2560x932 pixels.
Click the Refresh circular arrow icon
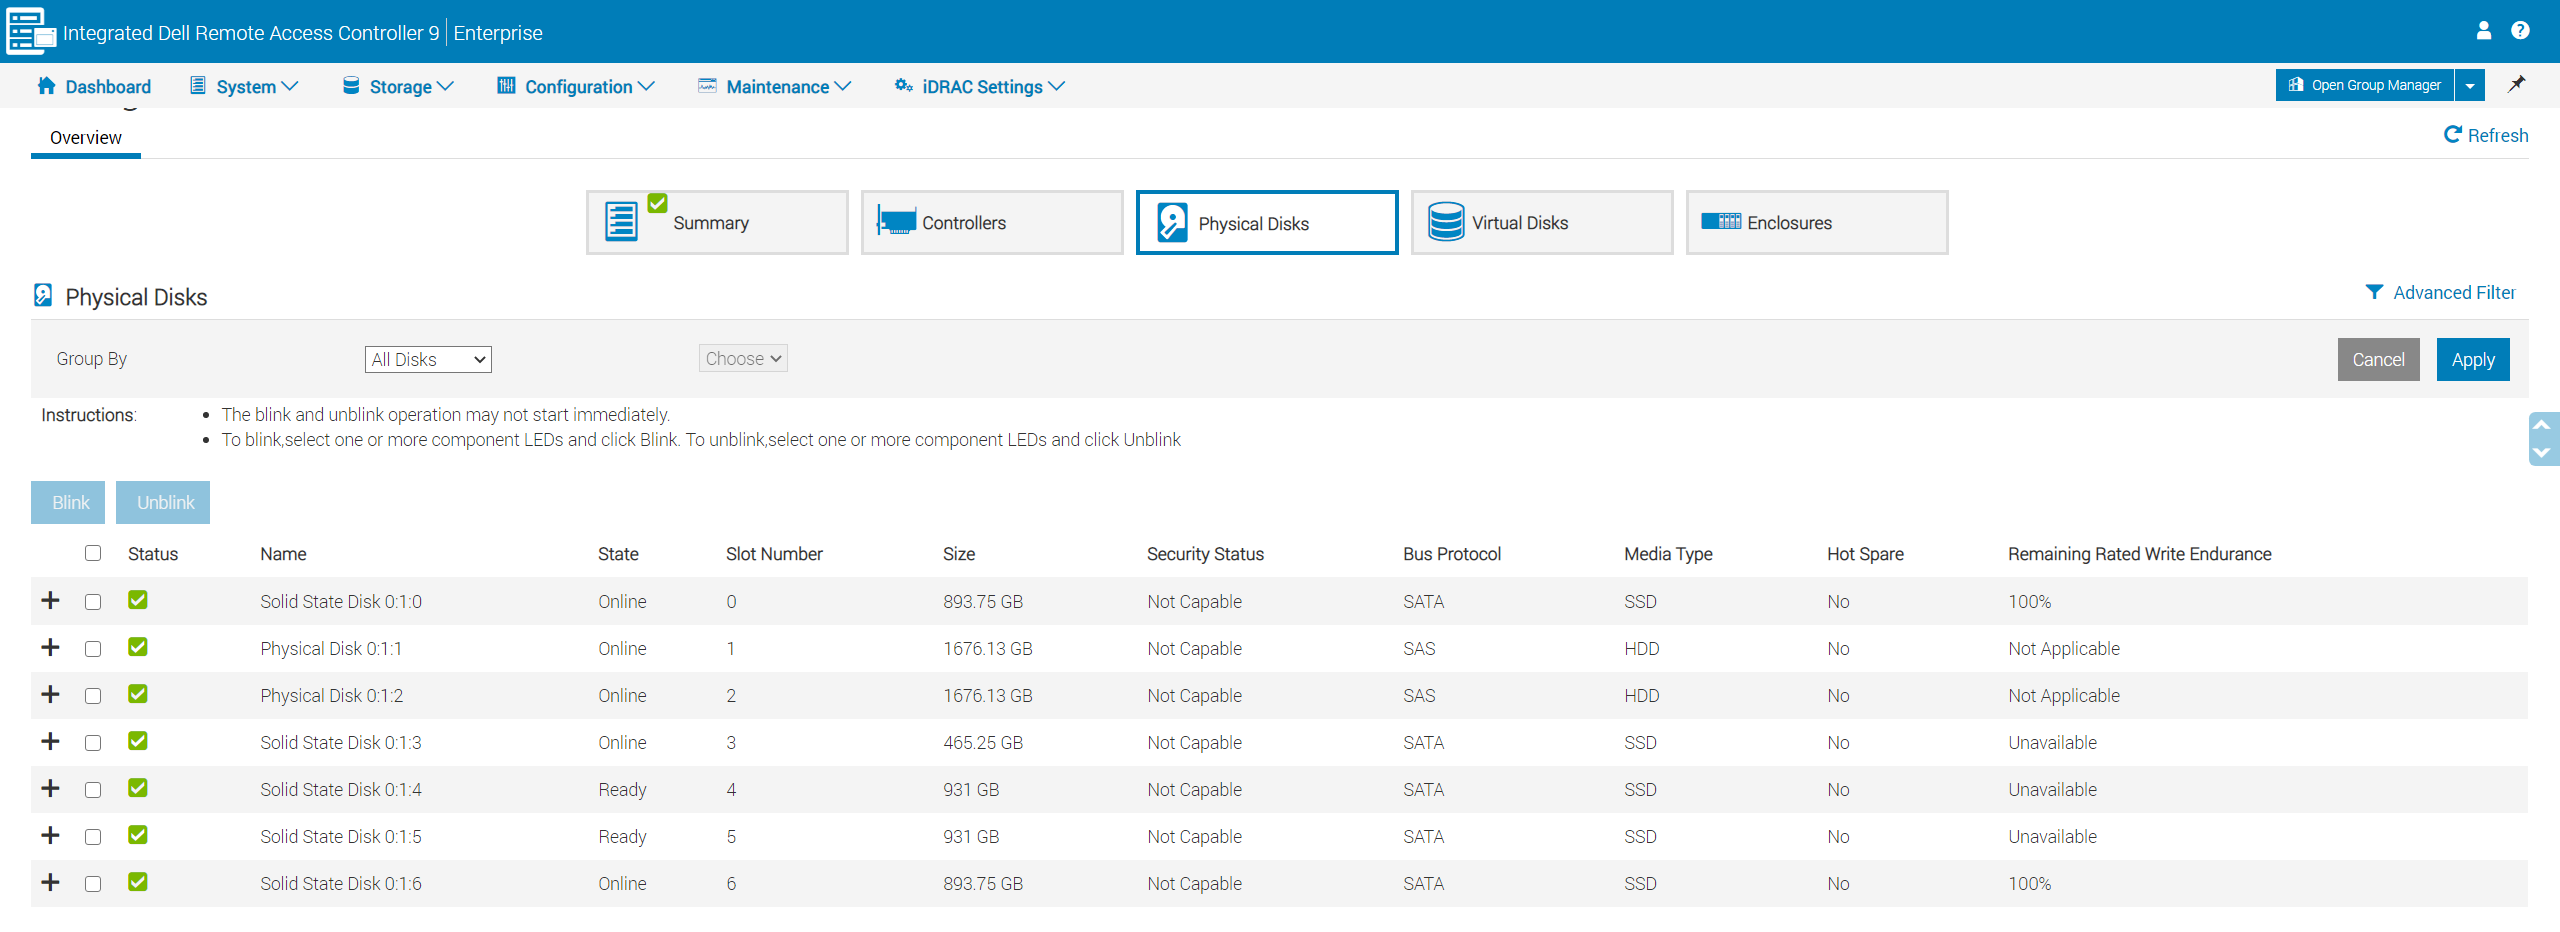[2453, 134]
